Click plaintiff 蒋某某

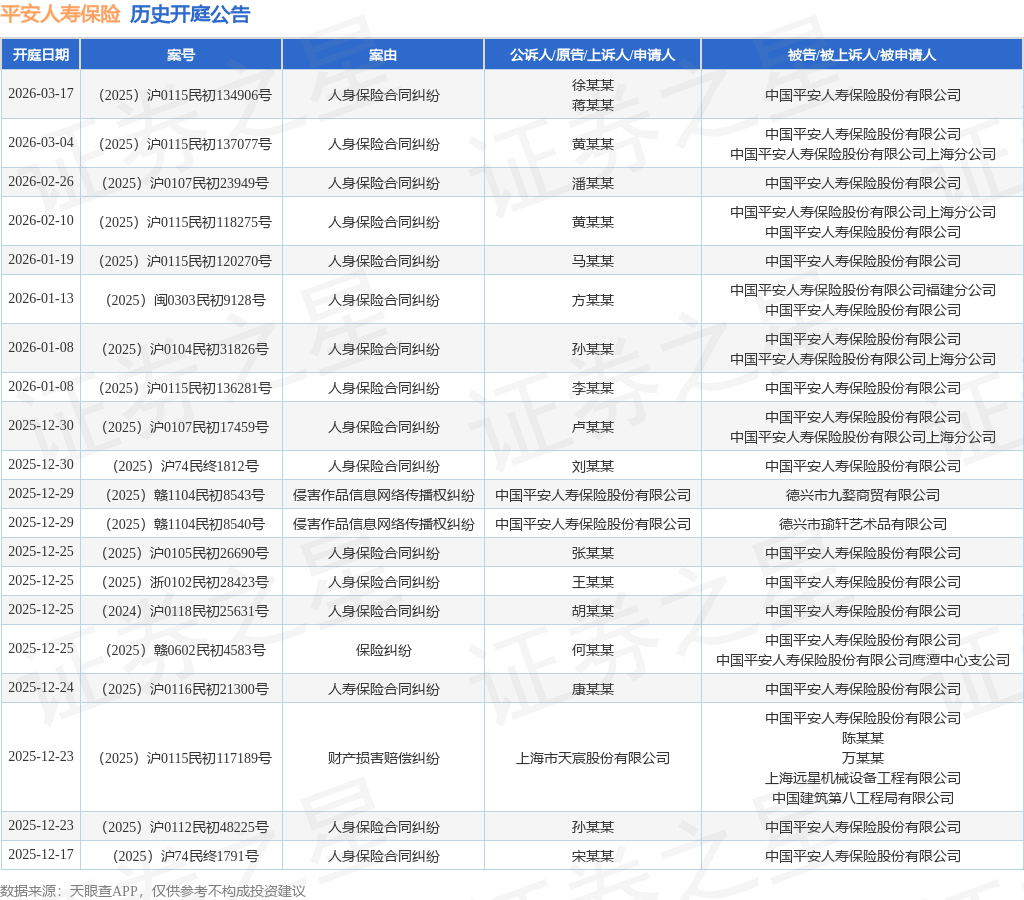592,105
